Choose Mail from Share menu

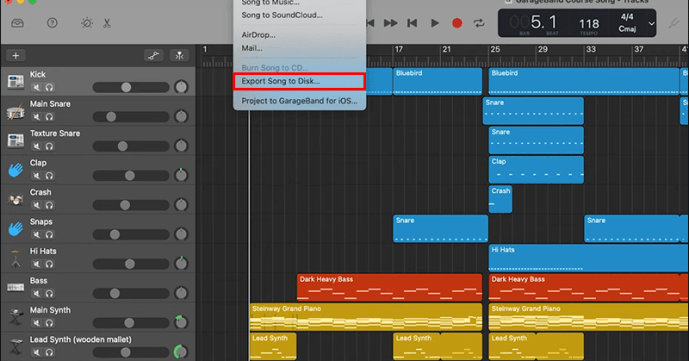tap(252, 48)
